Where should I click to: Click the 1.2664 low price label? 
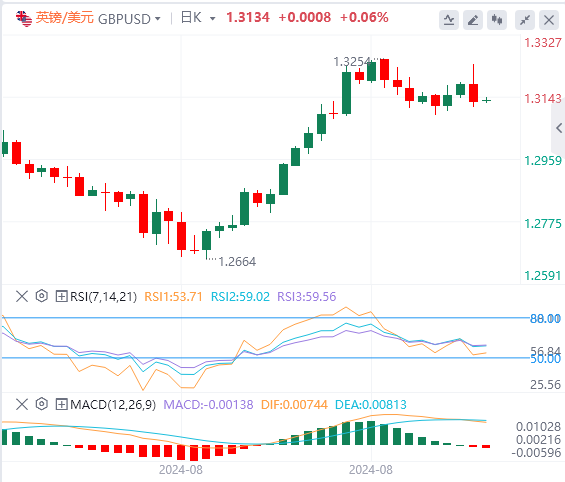[x=237, y=262]
